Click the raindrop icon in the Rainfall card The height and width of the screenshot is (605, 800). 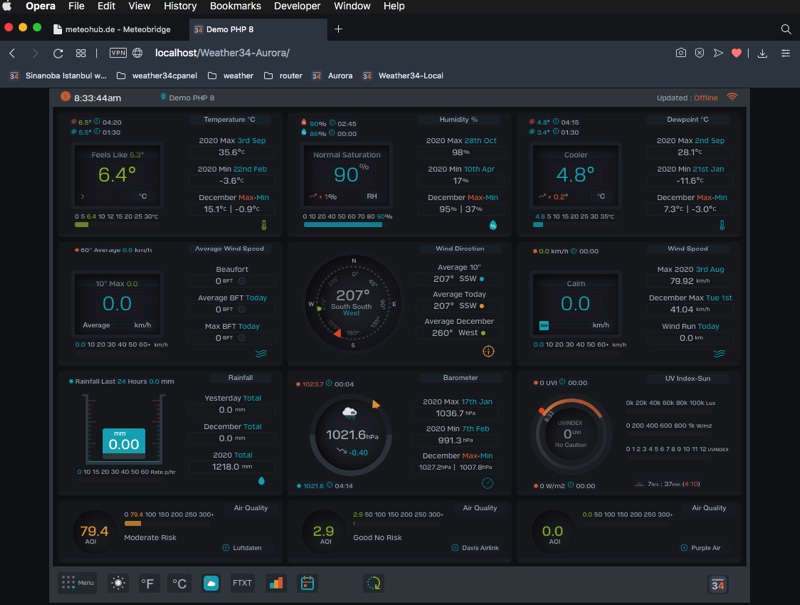point(261,481)
